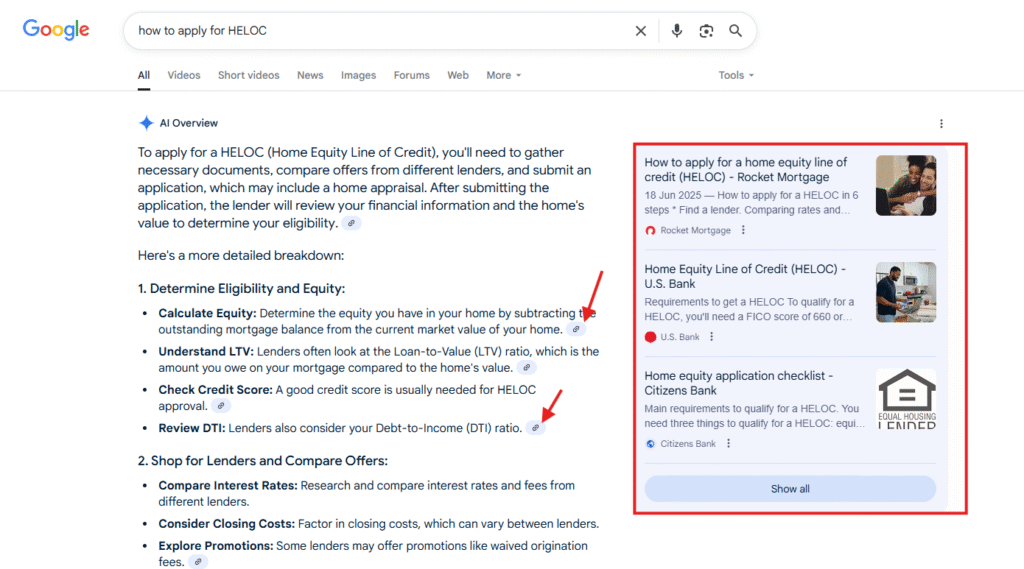Screen dimensions: 1024x569
Task: Click three-dot menu beside Citizens Bank source
Action: tap(728, 444)
